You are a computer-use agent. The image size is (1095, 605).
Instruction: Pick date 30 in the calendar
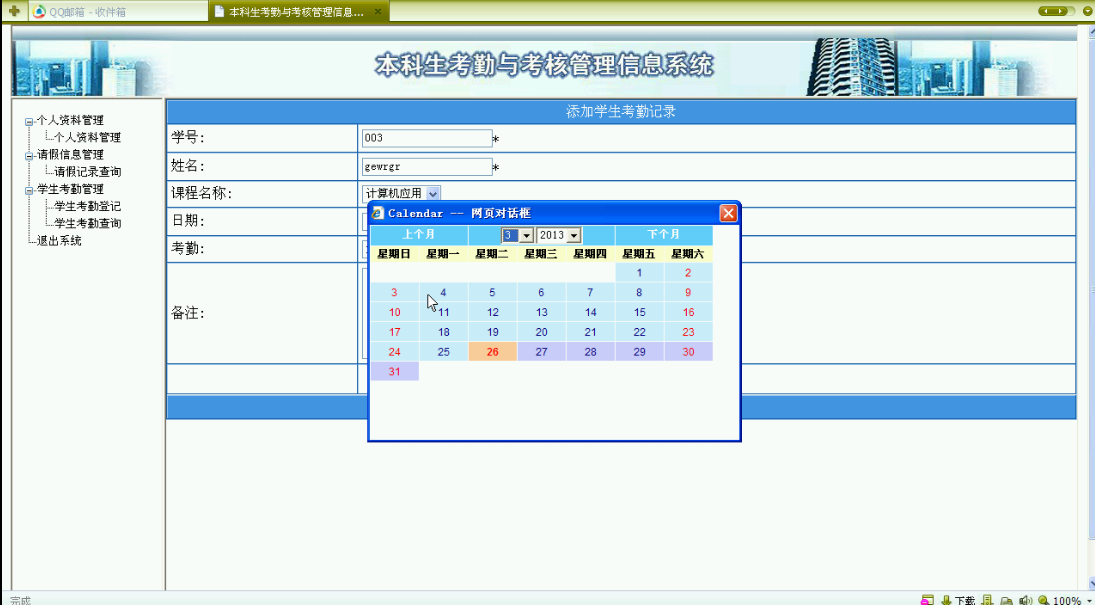(688, 351)
